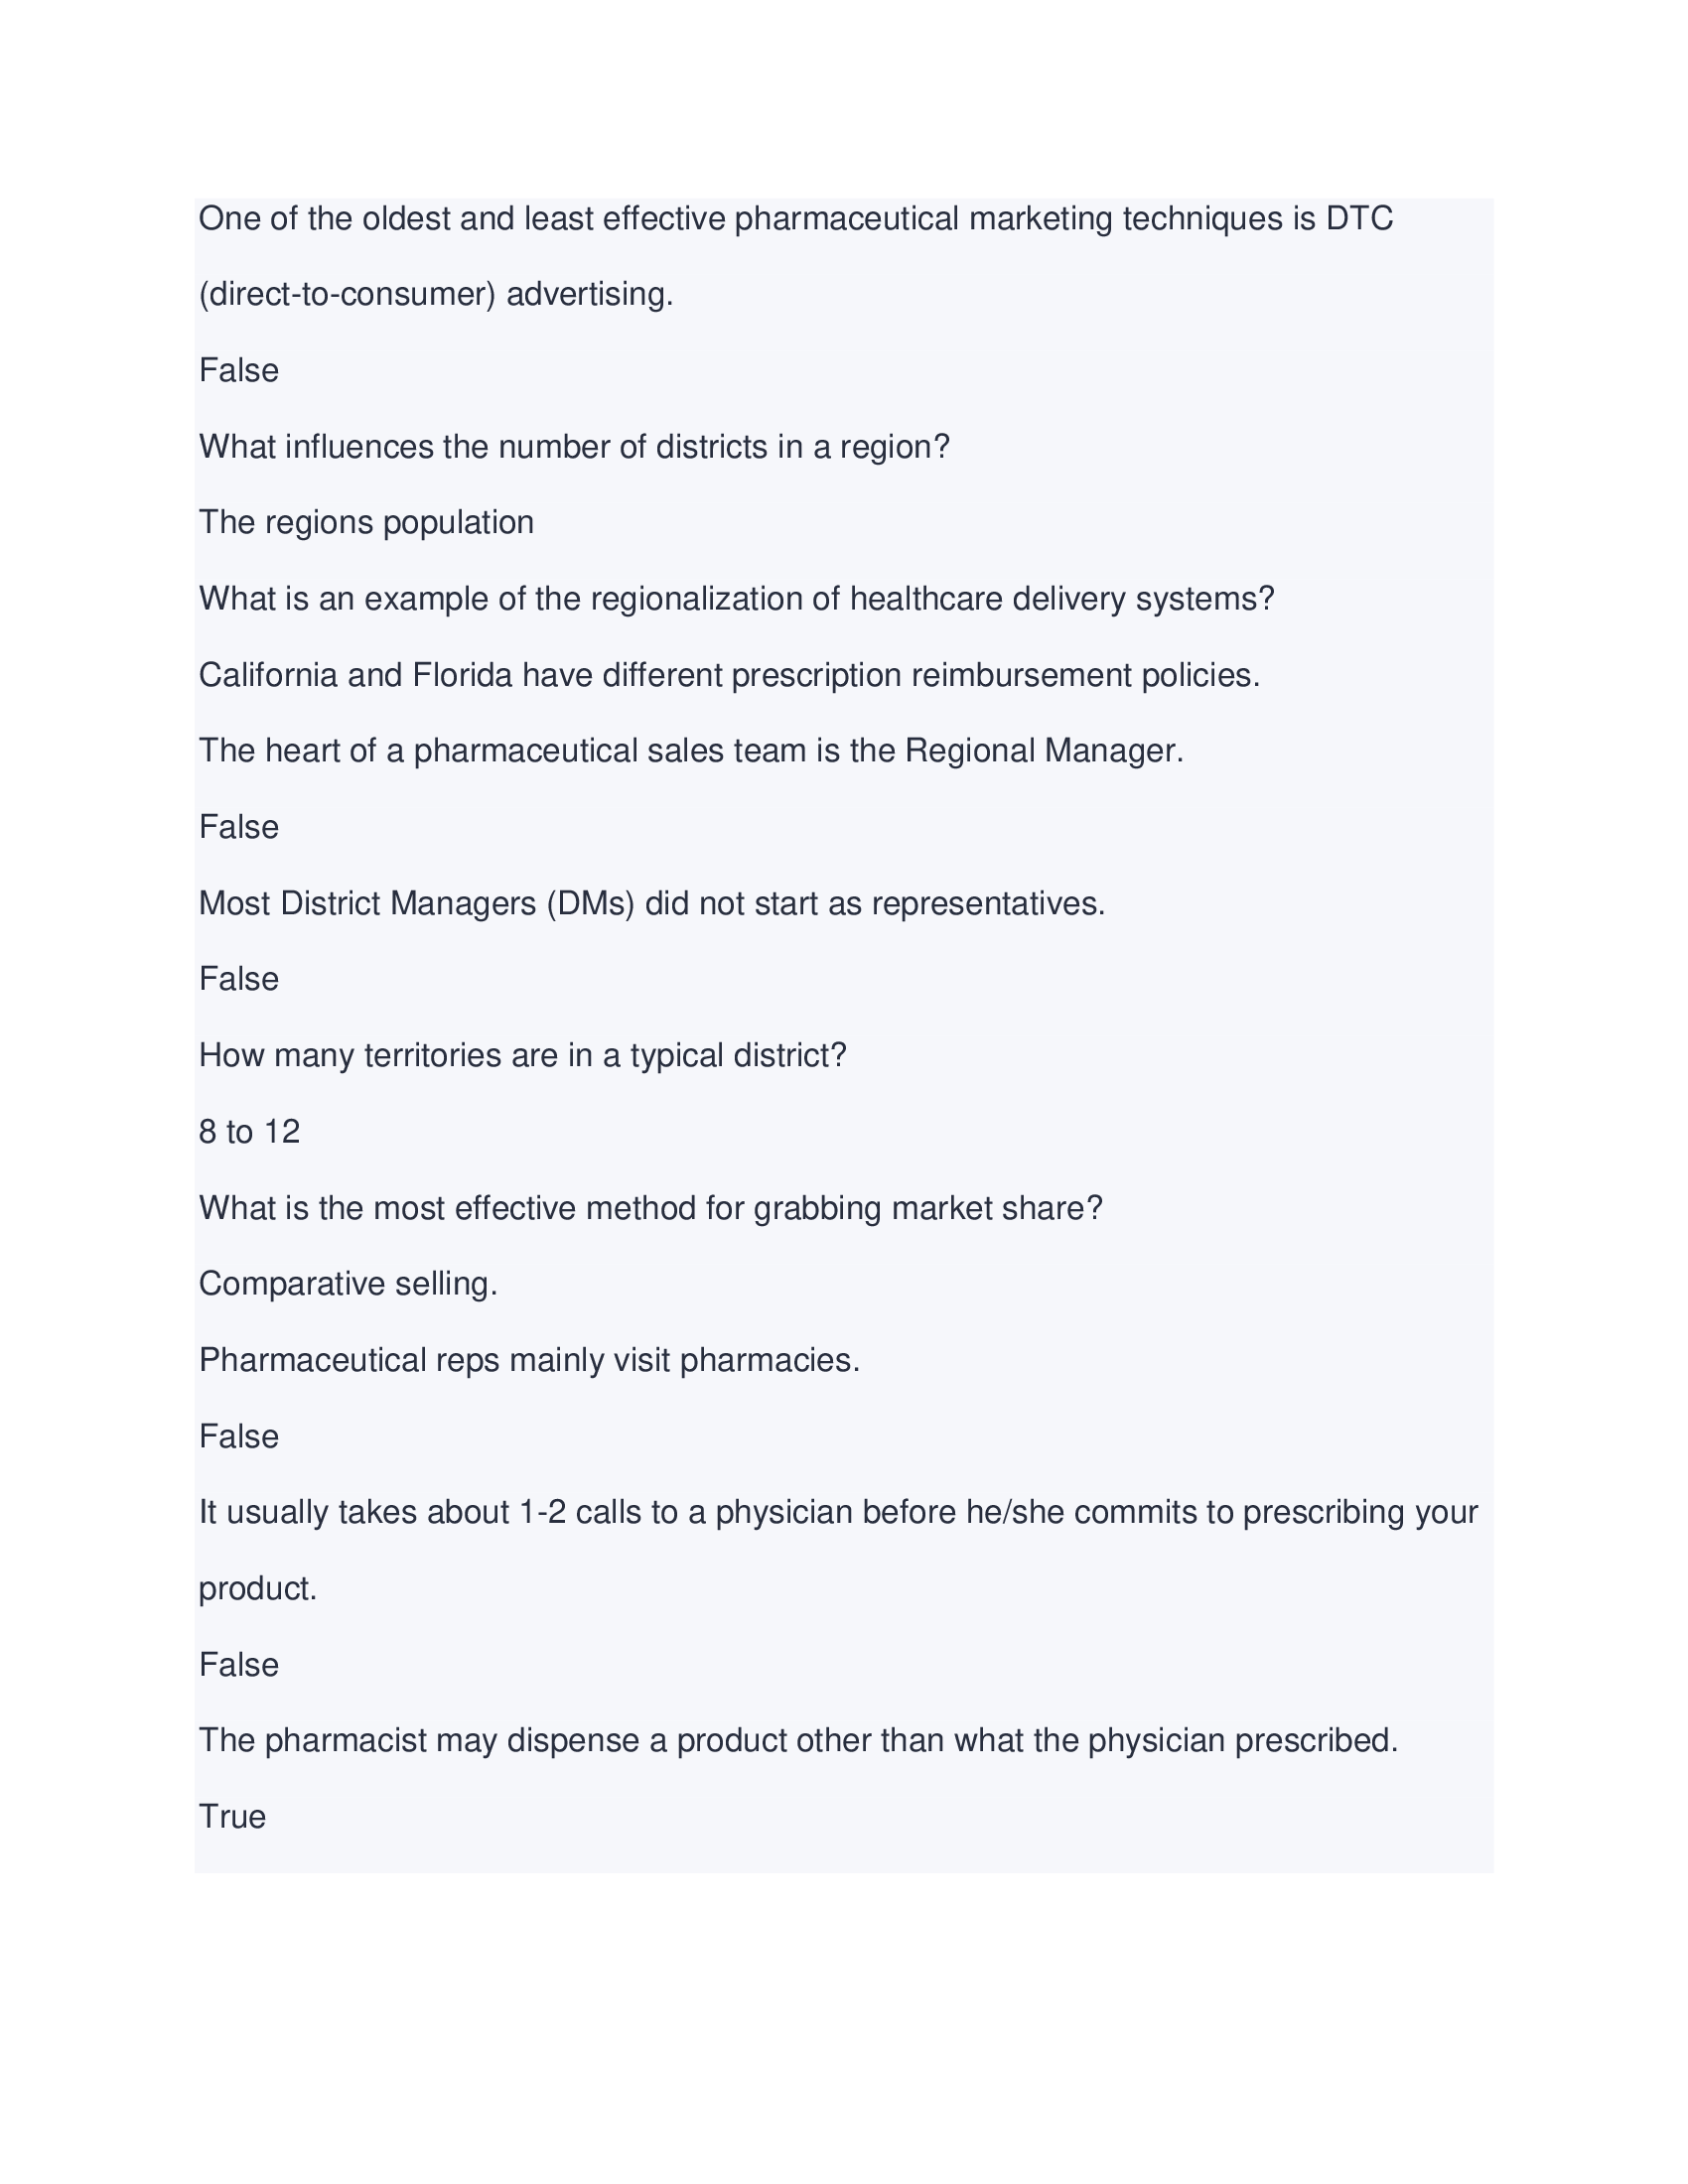Click the answer 'The regions population'

coord(366,523)
